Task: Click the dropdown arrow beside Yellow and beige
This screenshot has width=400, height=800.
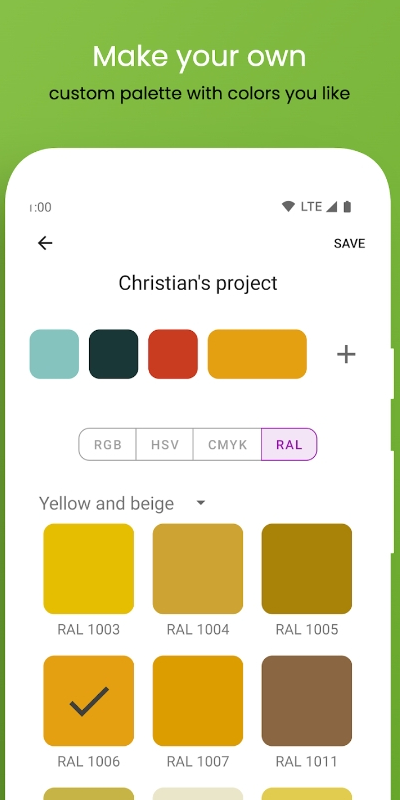Action: pos(201,503)
